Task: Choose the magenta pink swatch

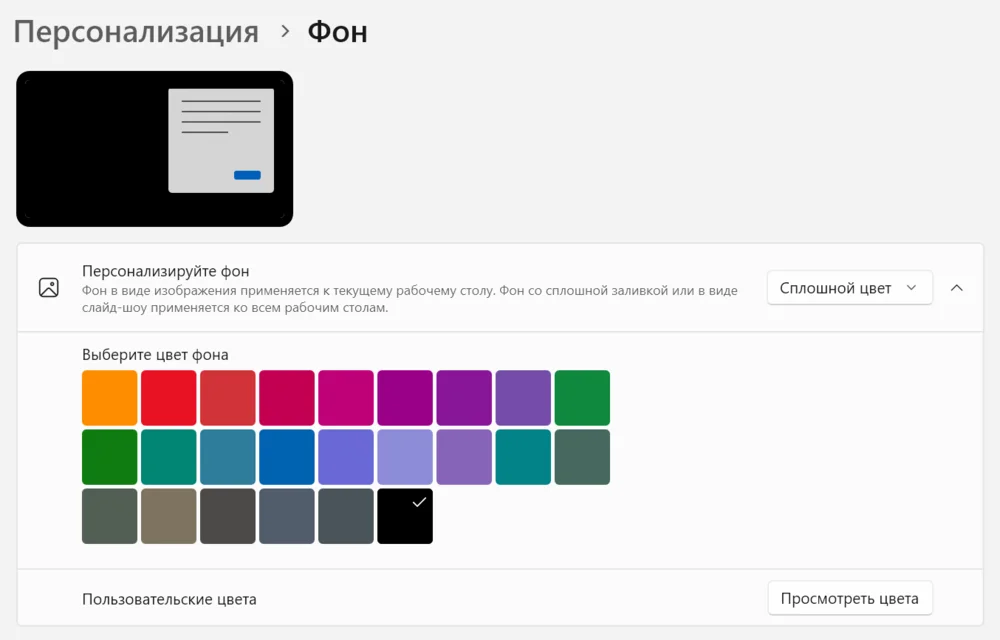Action: tap(346, 398)
